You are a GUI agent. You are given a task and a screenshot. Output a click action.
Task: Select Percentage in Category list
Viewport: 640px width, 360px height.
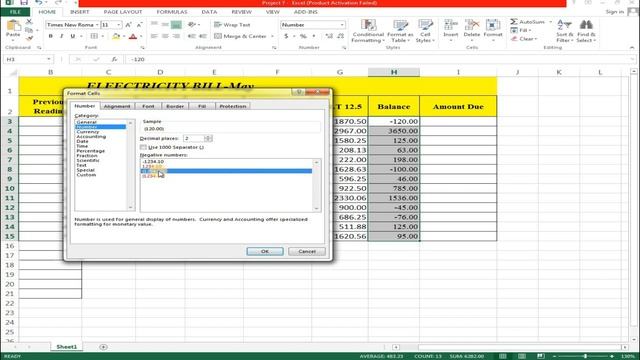tap(91, 151)
